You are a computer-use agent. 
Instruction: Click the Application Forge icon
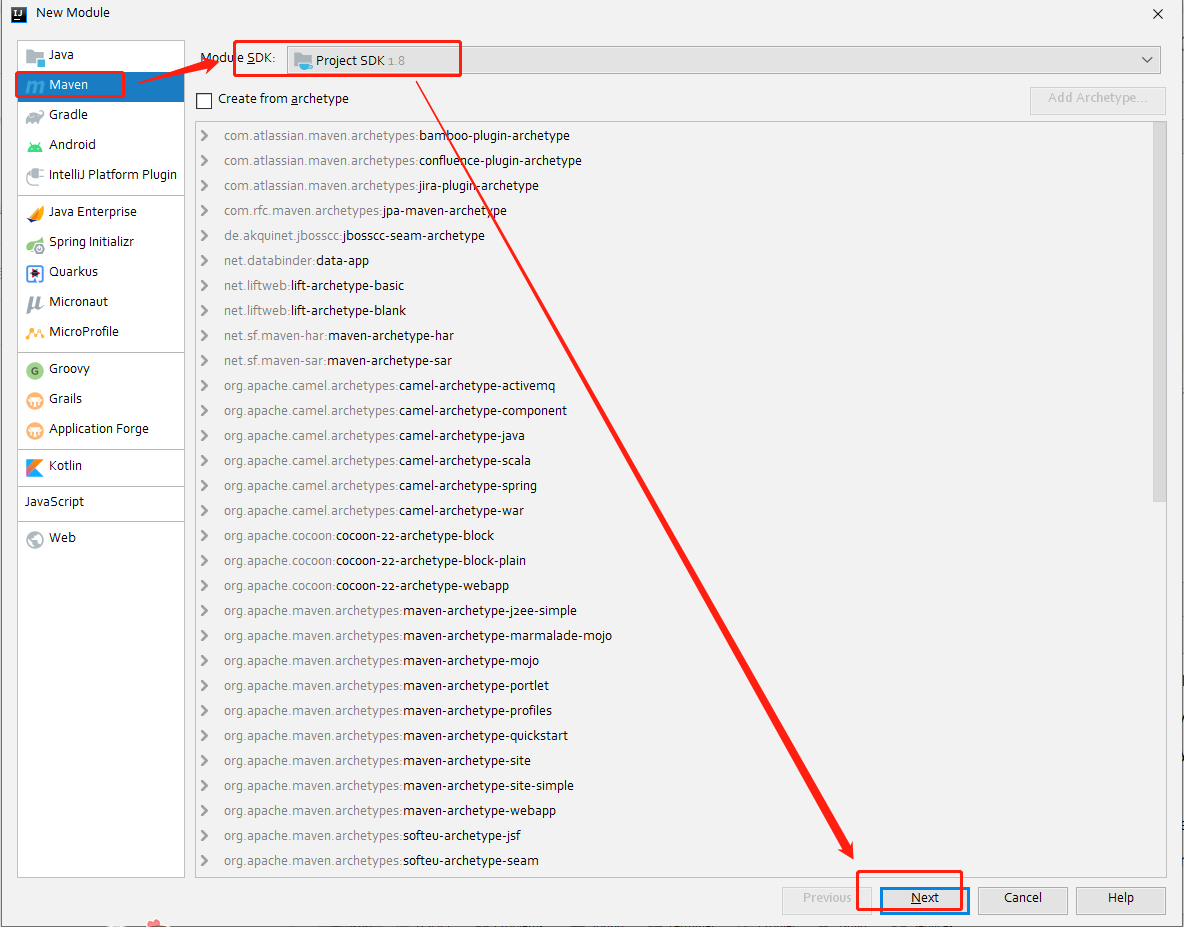point(35,430)
